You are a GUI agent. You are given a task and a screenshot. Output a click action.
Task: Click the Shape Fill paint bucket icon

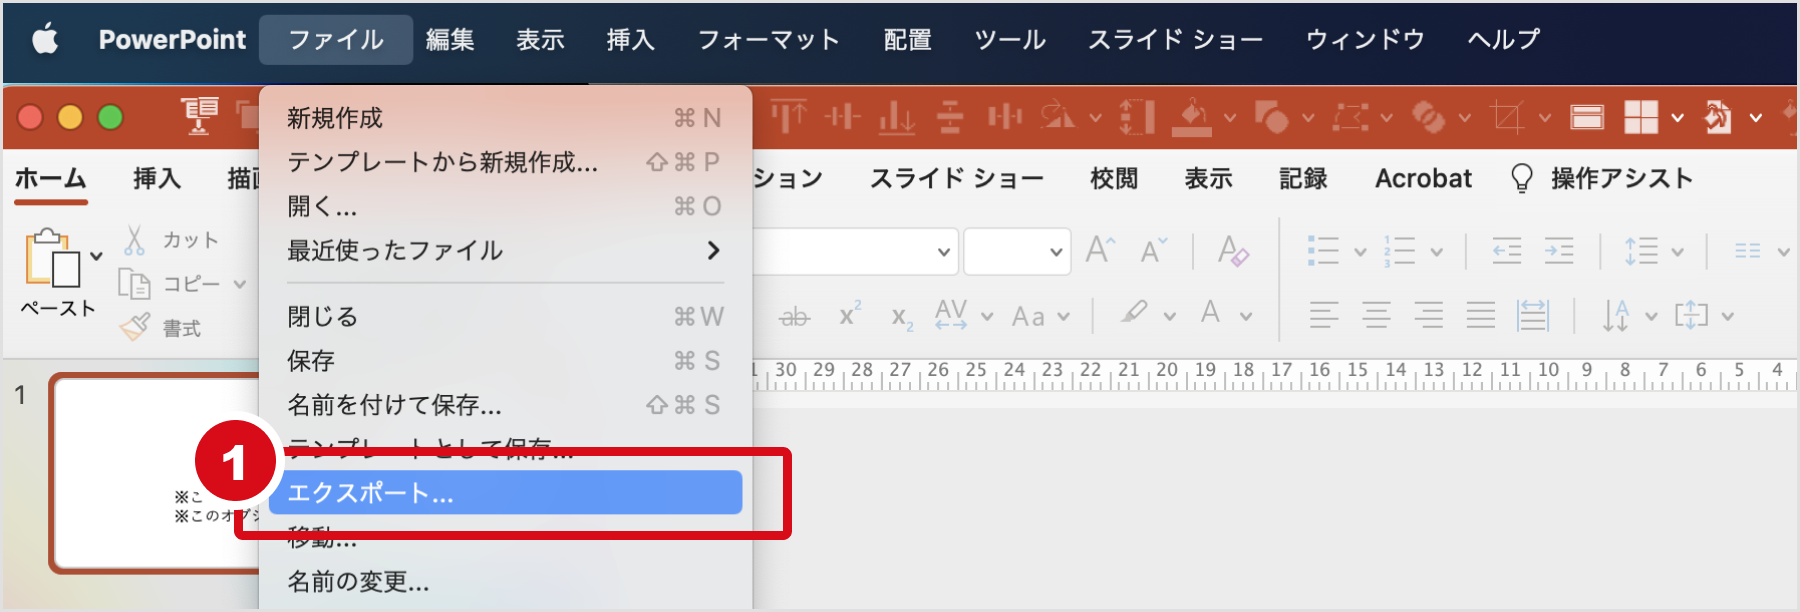1192,118
